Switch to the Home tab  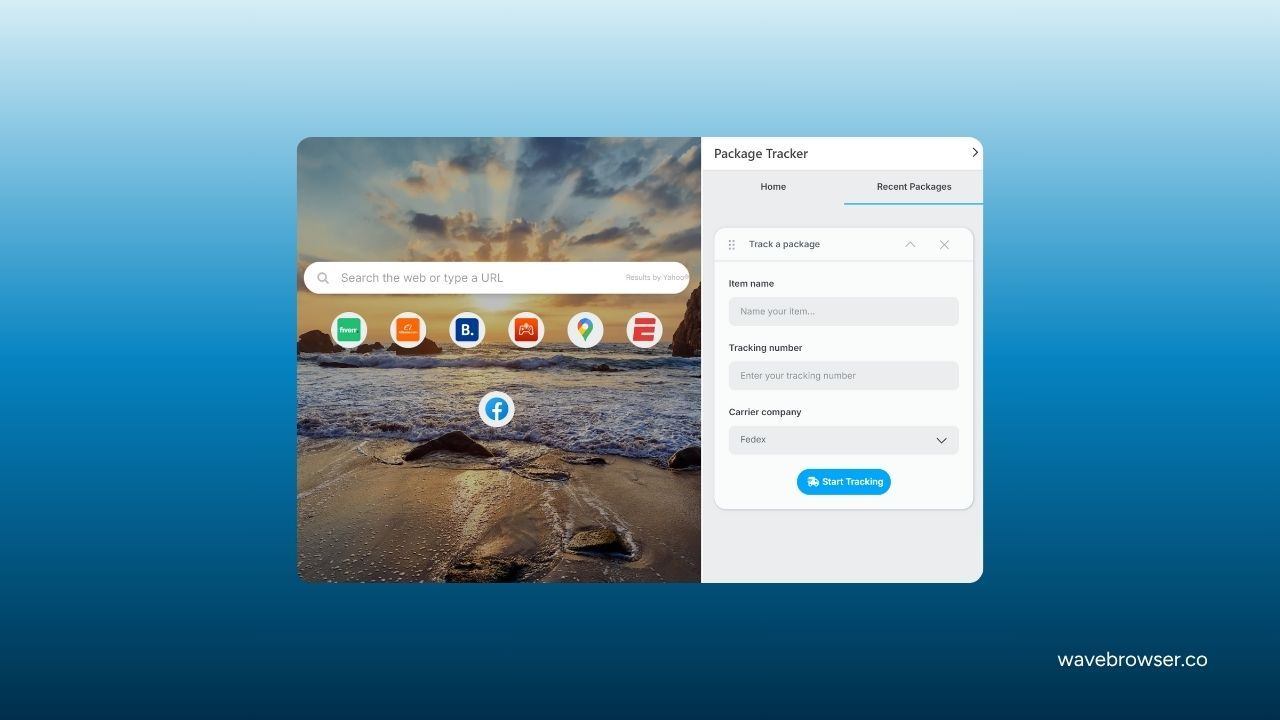(773, 187)
